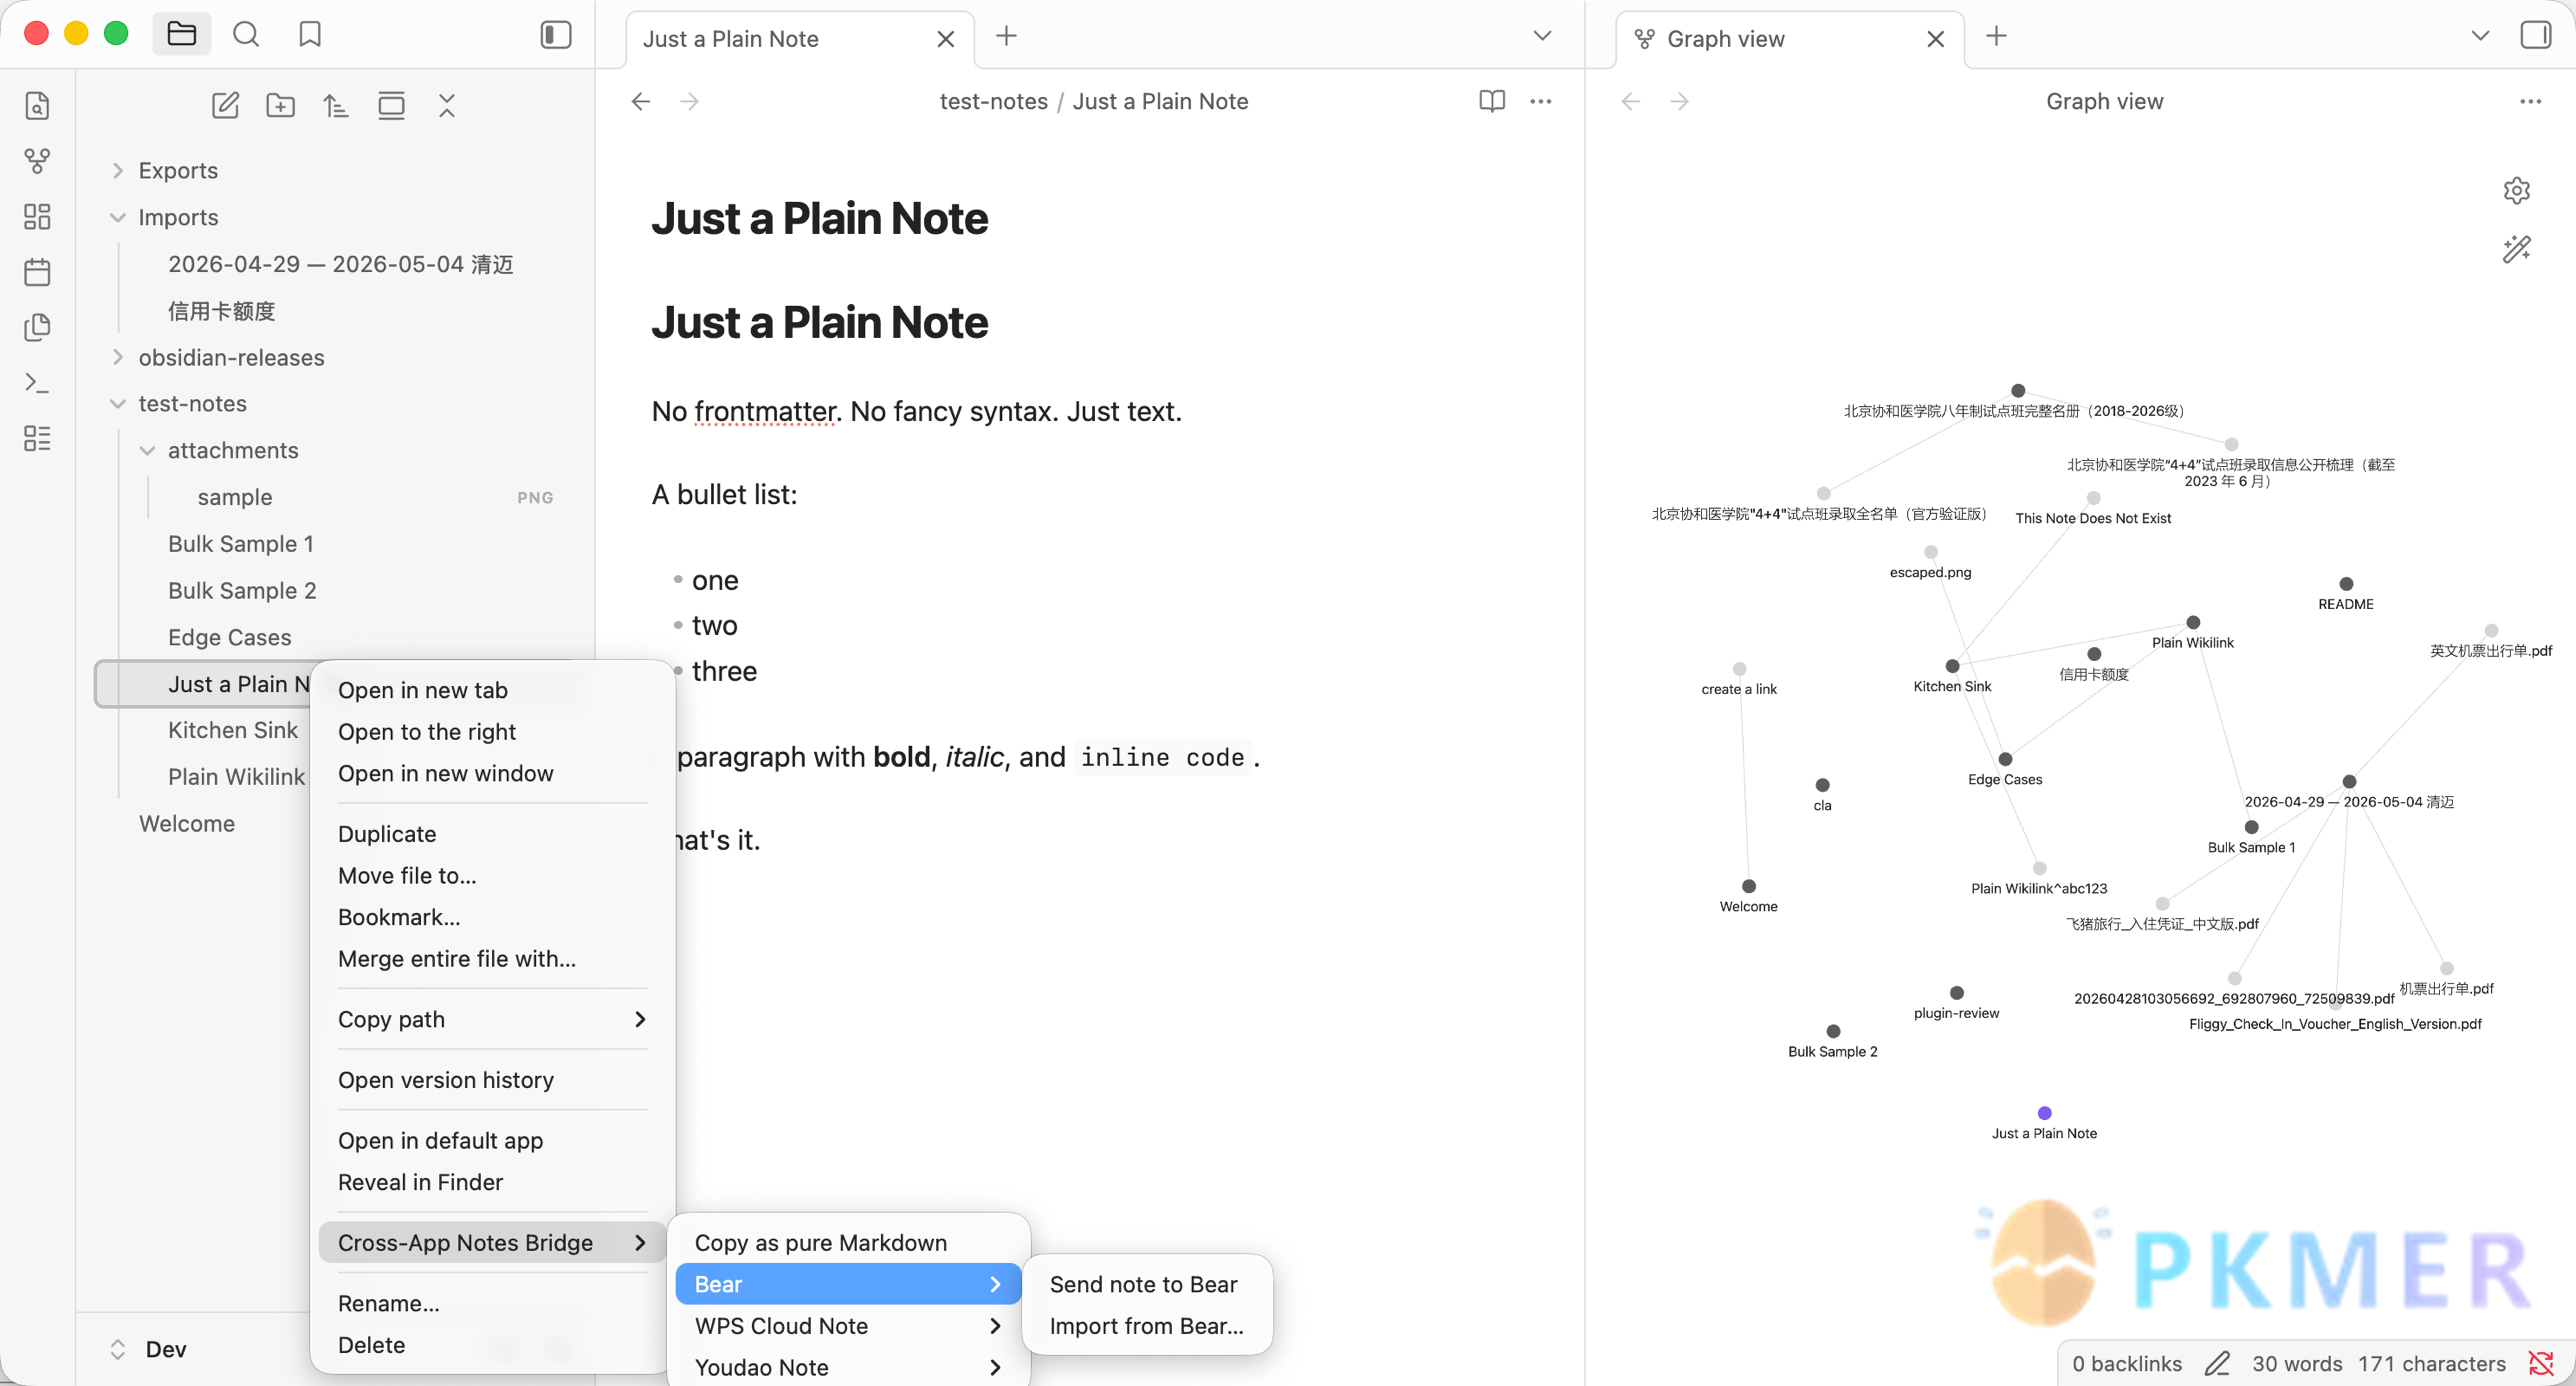Add new tab beside Just a Plain Note

[x=1007, y=36]
